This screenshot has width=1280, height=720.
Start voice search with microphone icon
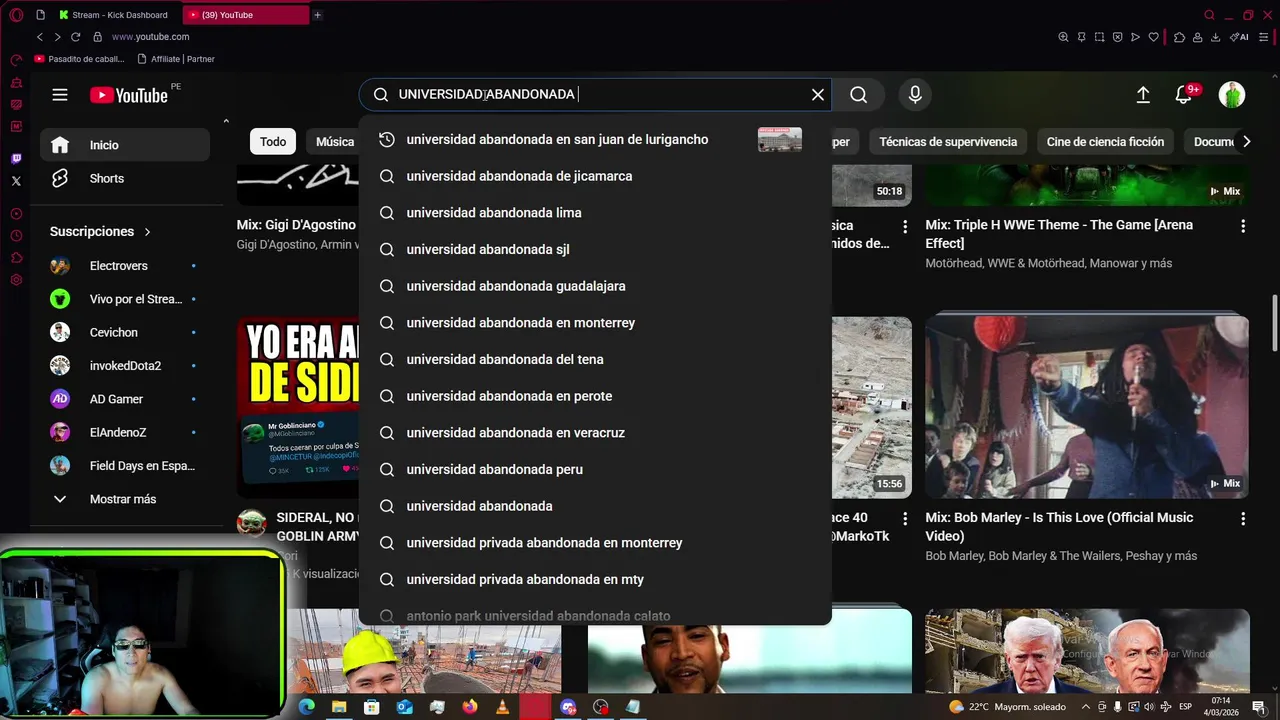[x=915, y=94]
